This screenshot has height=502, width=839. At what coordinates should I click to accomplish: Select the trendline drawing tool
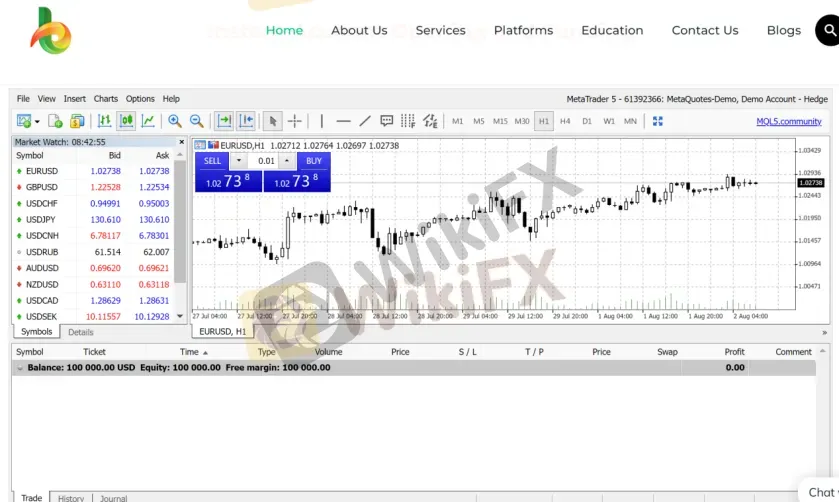click(365, 121)
